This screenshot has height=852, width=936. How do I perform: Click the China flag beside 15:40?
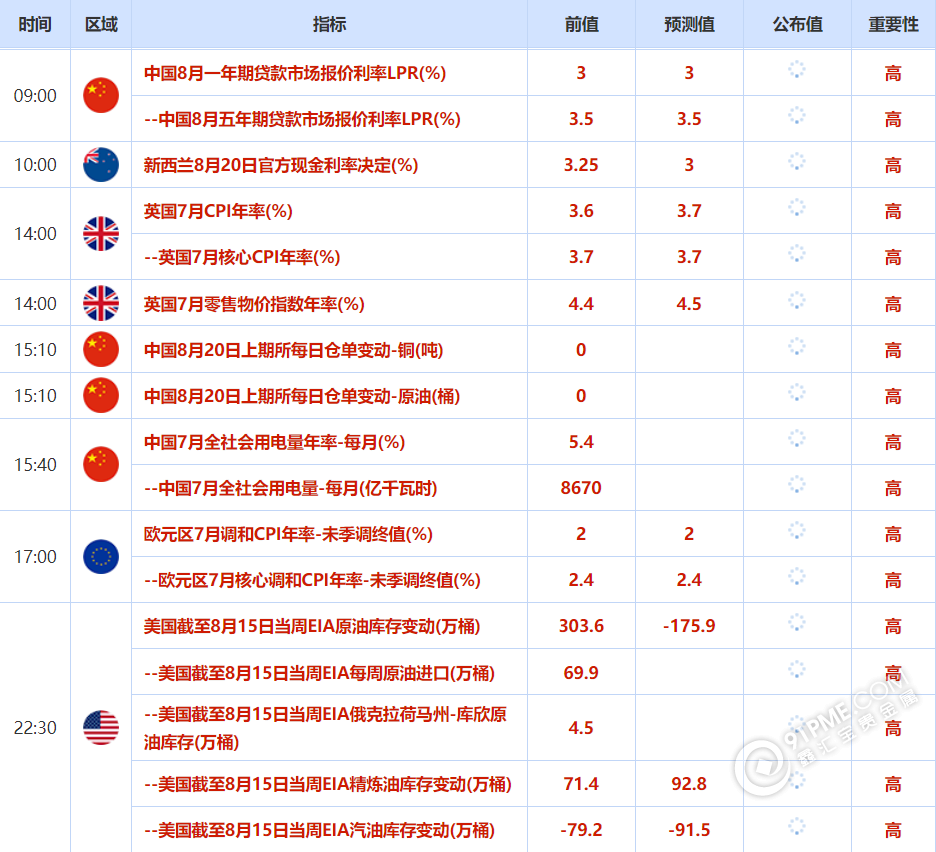[x=101, y=464]
